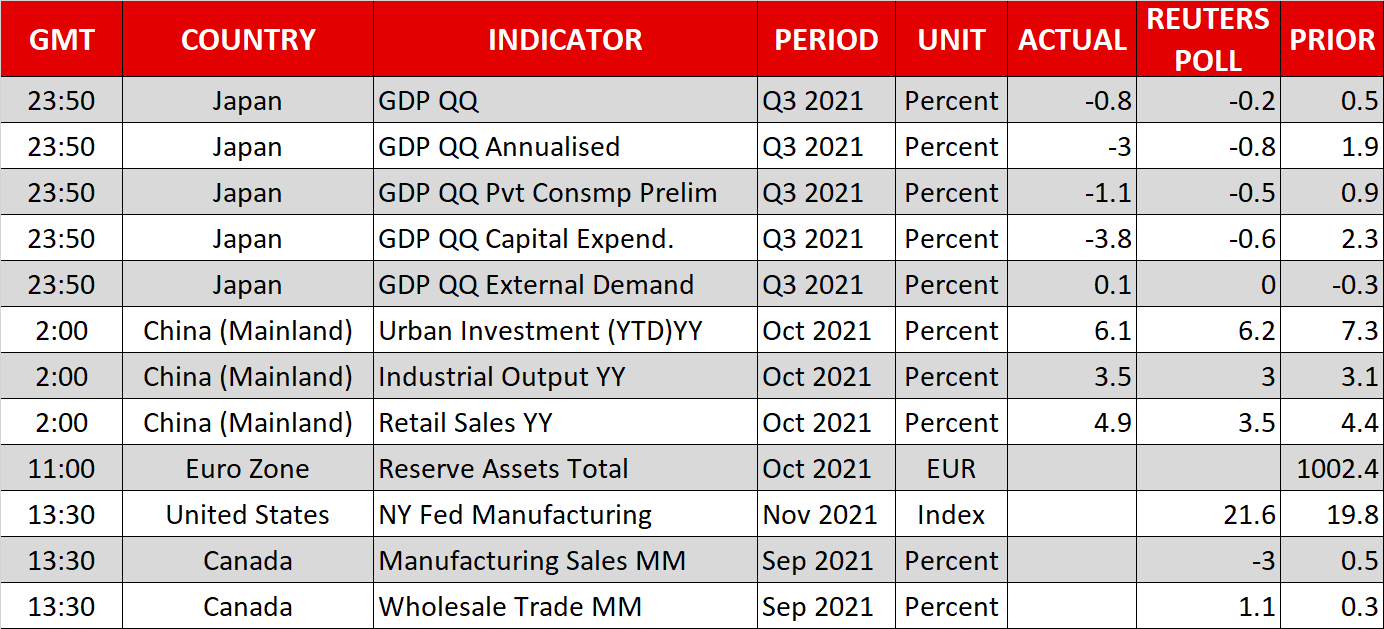Click the REUTERS POLL header
Viewport: 1384px width, 629px height.
click(1208, 40)
